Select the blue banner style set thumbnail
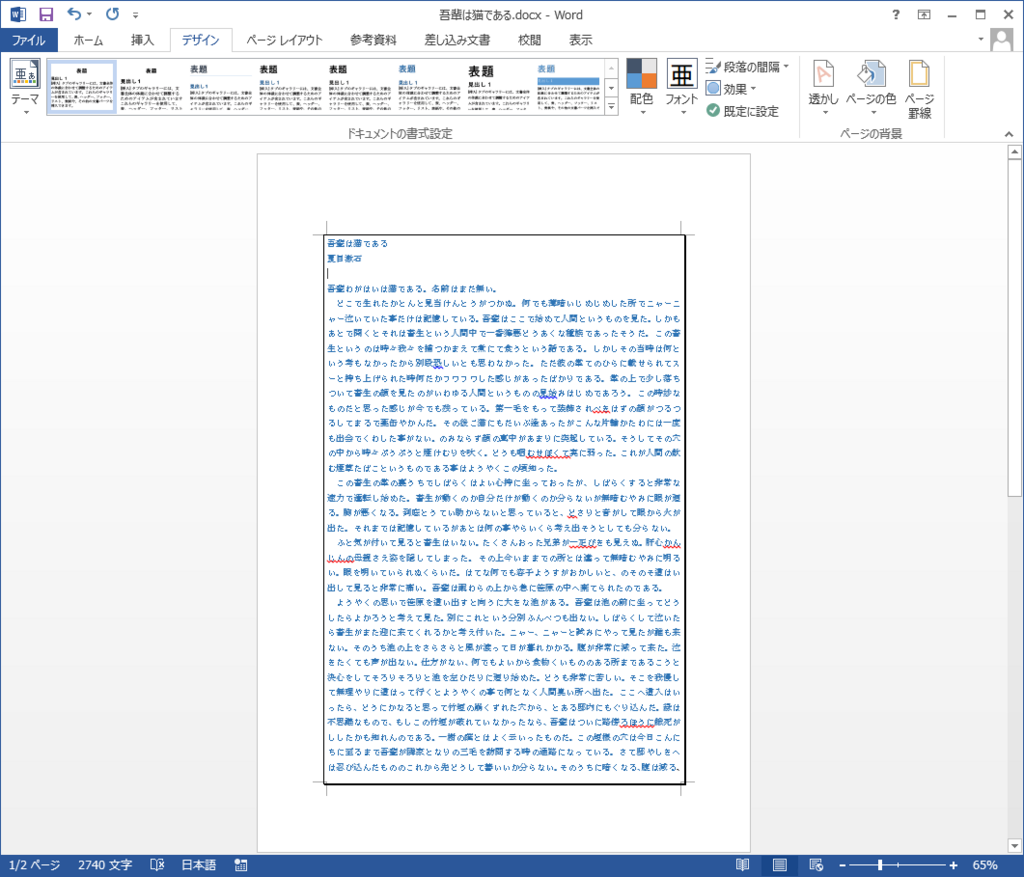Image resolution: width=1024 pixels, height=877 pixels. [x=568, y=88]
